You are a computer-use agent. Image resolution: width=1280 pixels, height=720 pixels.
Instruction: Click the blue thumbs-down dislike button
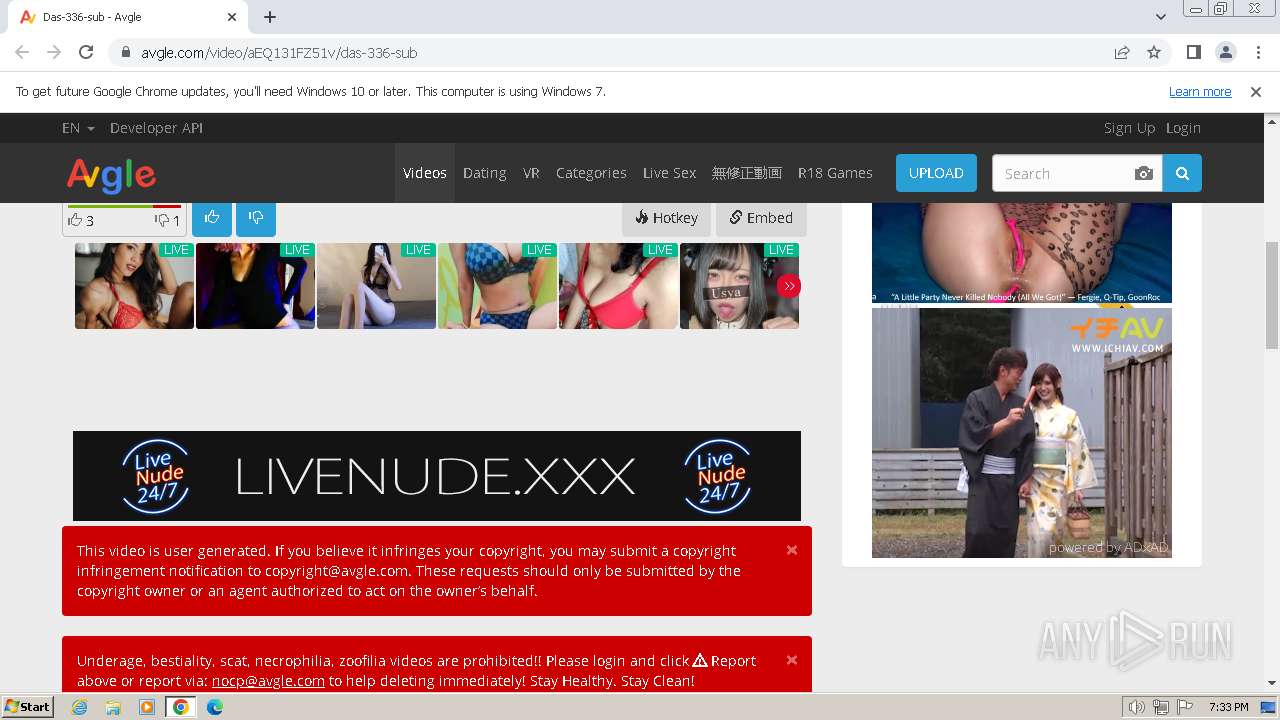click(256, 218)
